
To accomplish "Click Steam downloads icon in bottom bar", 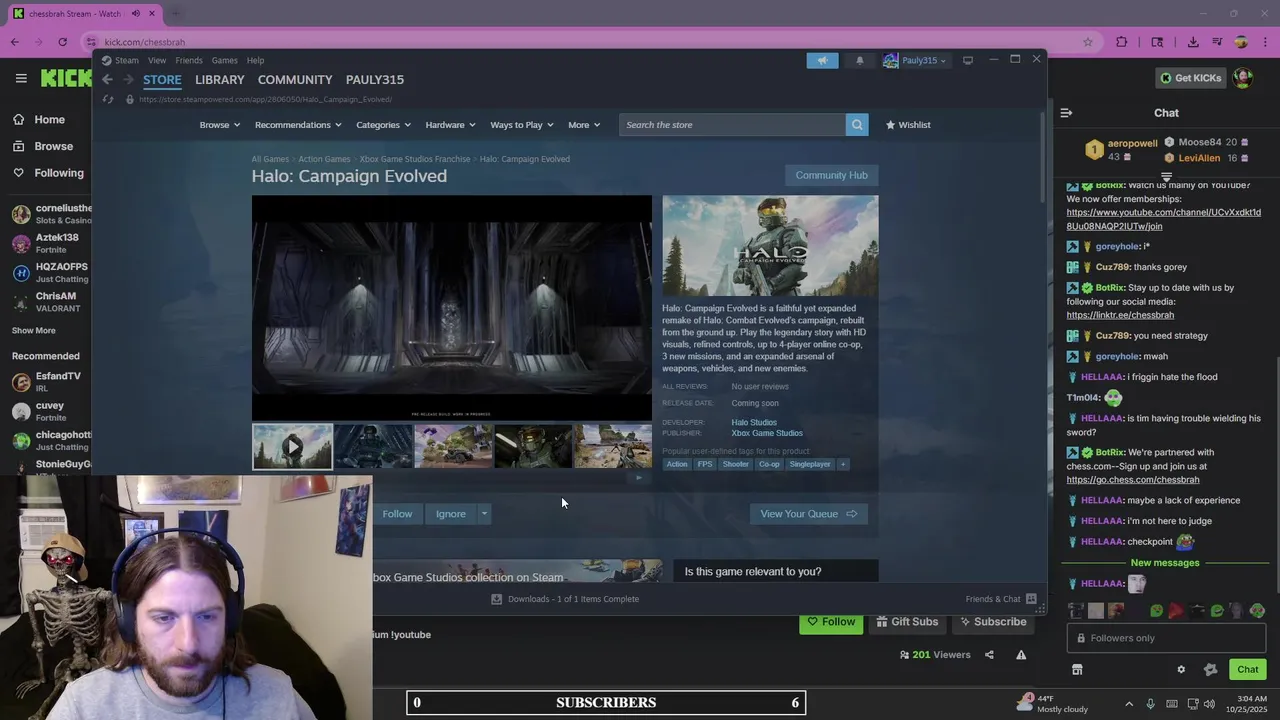I will point(496,599).
